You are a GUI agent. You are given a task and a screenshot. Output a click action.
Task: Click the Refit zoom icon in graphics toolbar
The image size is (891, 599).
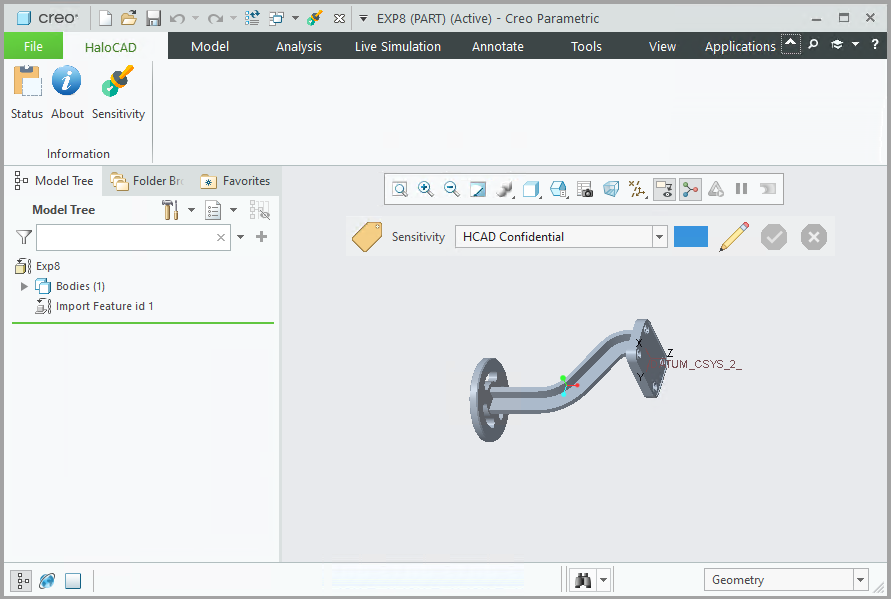(400, 189)
